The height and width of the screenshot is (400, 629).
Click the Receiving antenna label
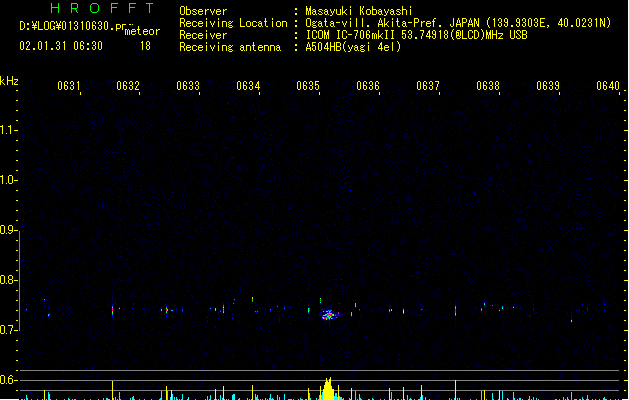click(230, 47)
